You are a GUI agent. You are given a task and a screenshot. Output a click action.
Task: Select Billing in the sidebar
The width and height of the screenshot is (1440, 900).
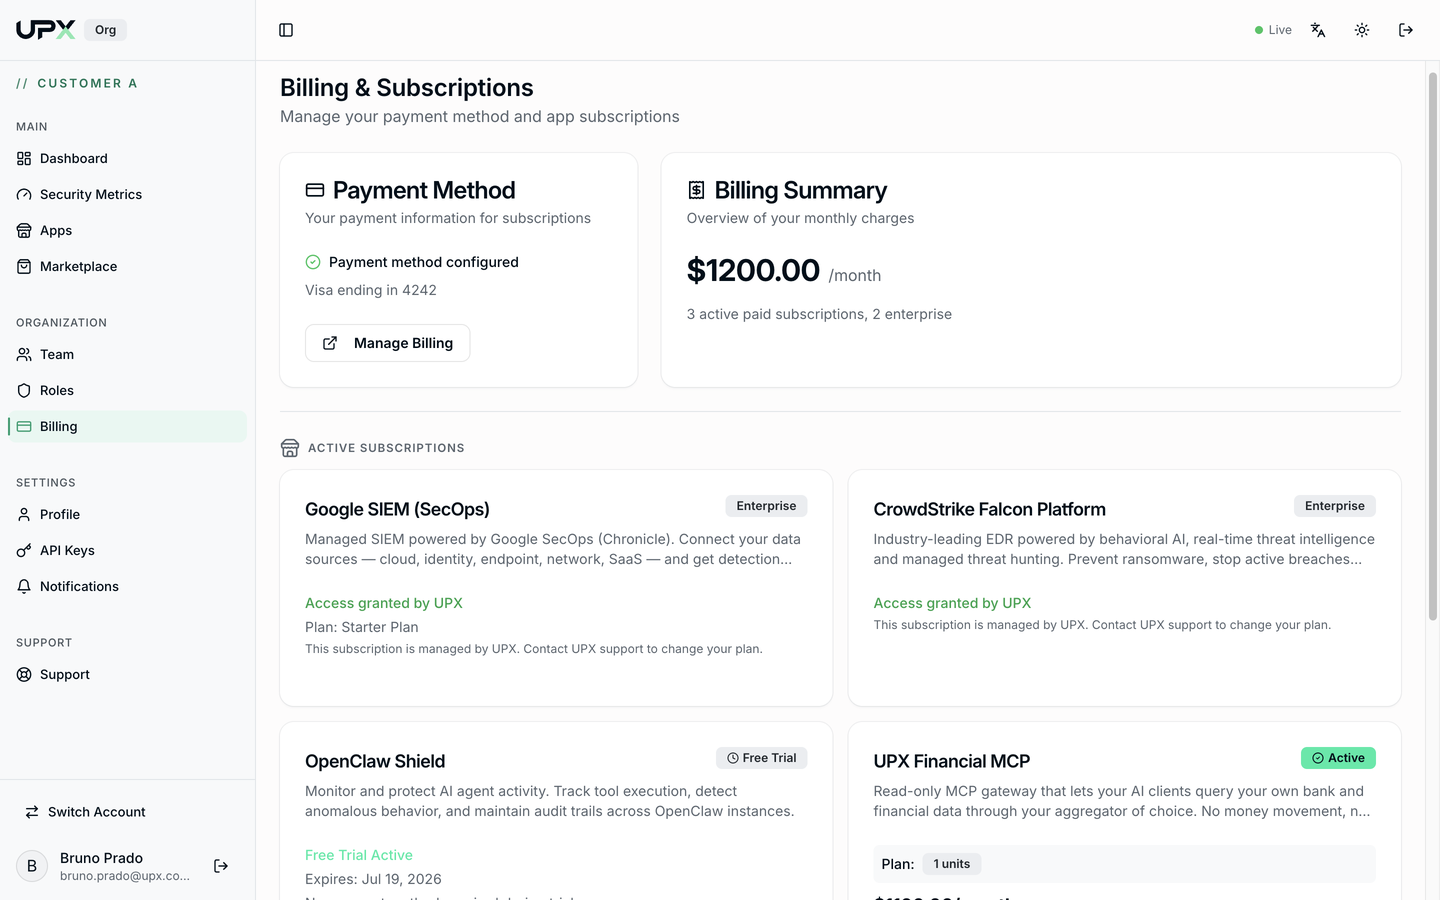coord(127,426)
